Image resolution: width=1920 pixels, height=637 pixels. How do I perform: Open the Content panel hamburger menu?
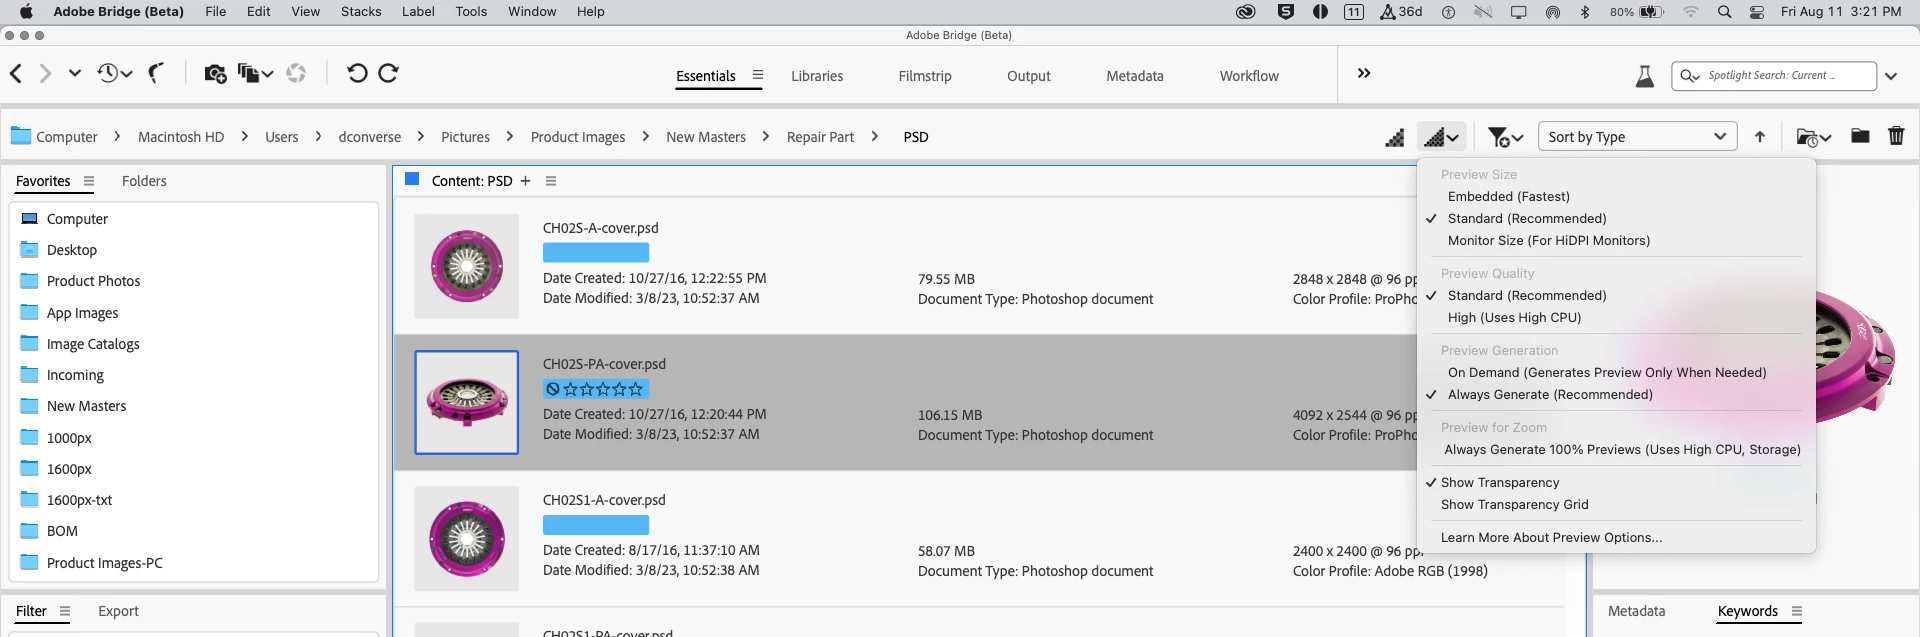coord(551,181)
